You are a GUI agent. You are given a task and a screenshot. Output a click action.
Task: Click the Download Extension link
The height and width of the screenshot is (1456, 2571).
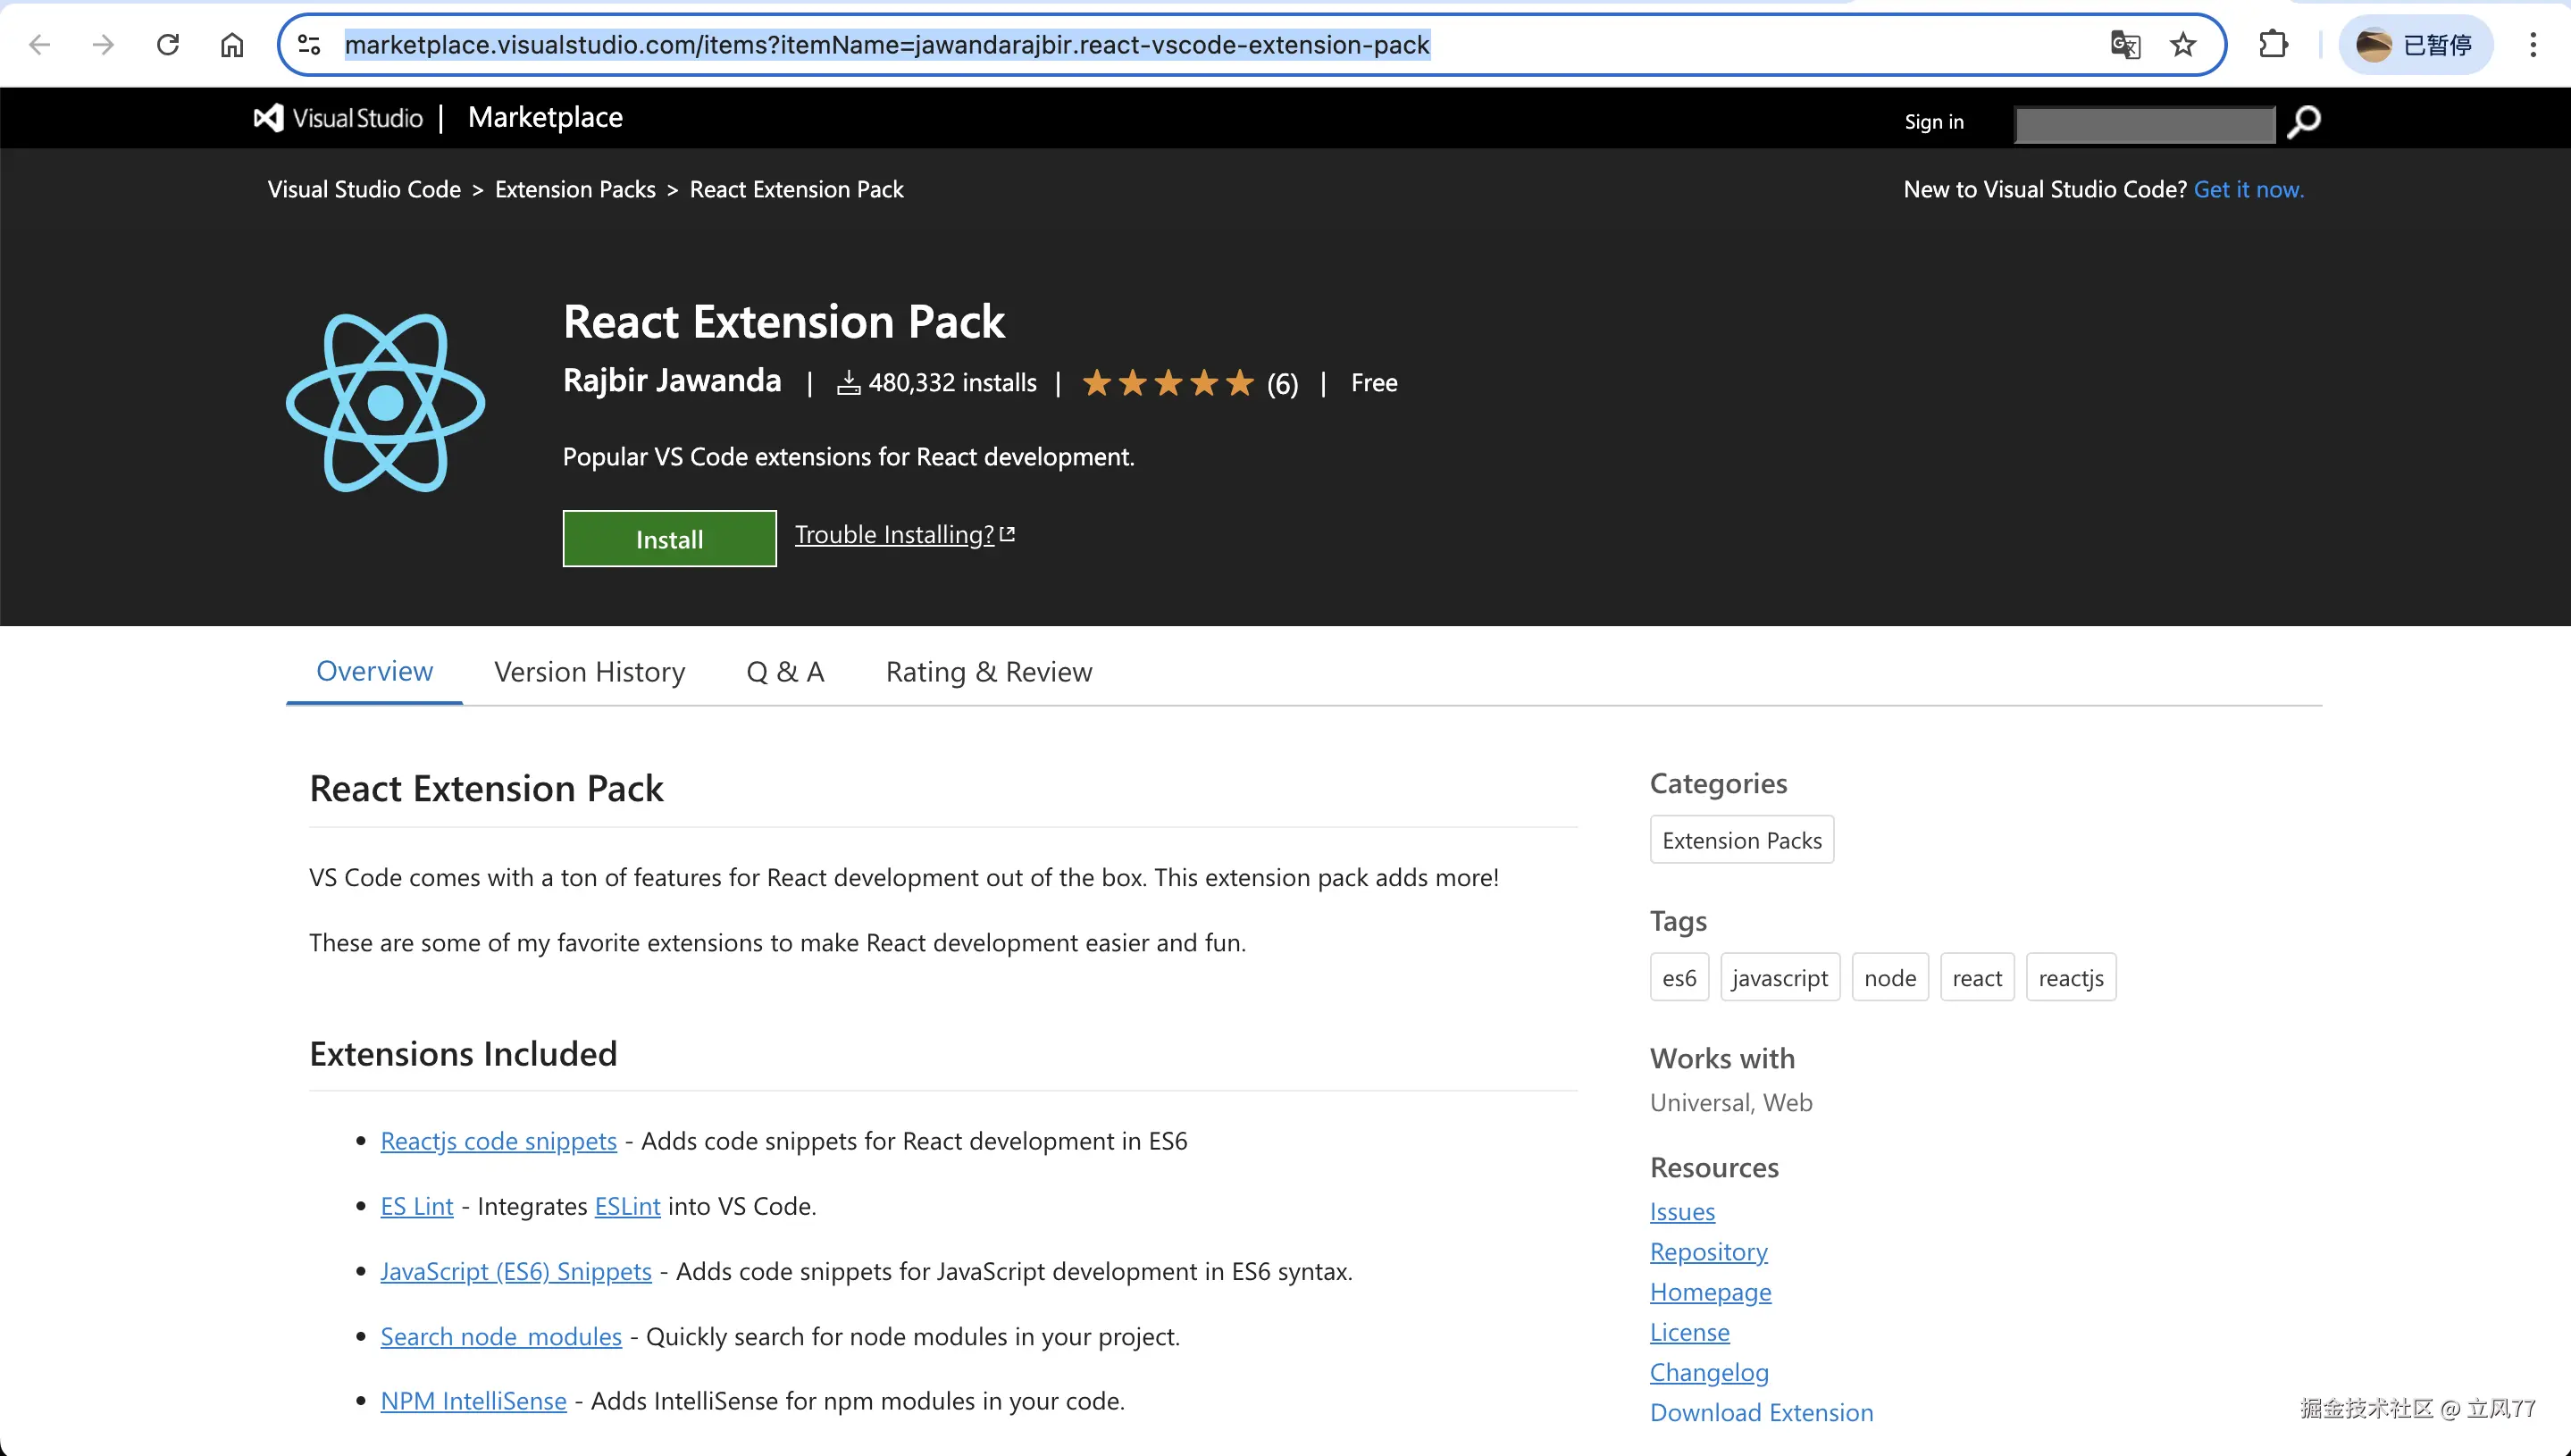coord(1761,1412)
